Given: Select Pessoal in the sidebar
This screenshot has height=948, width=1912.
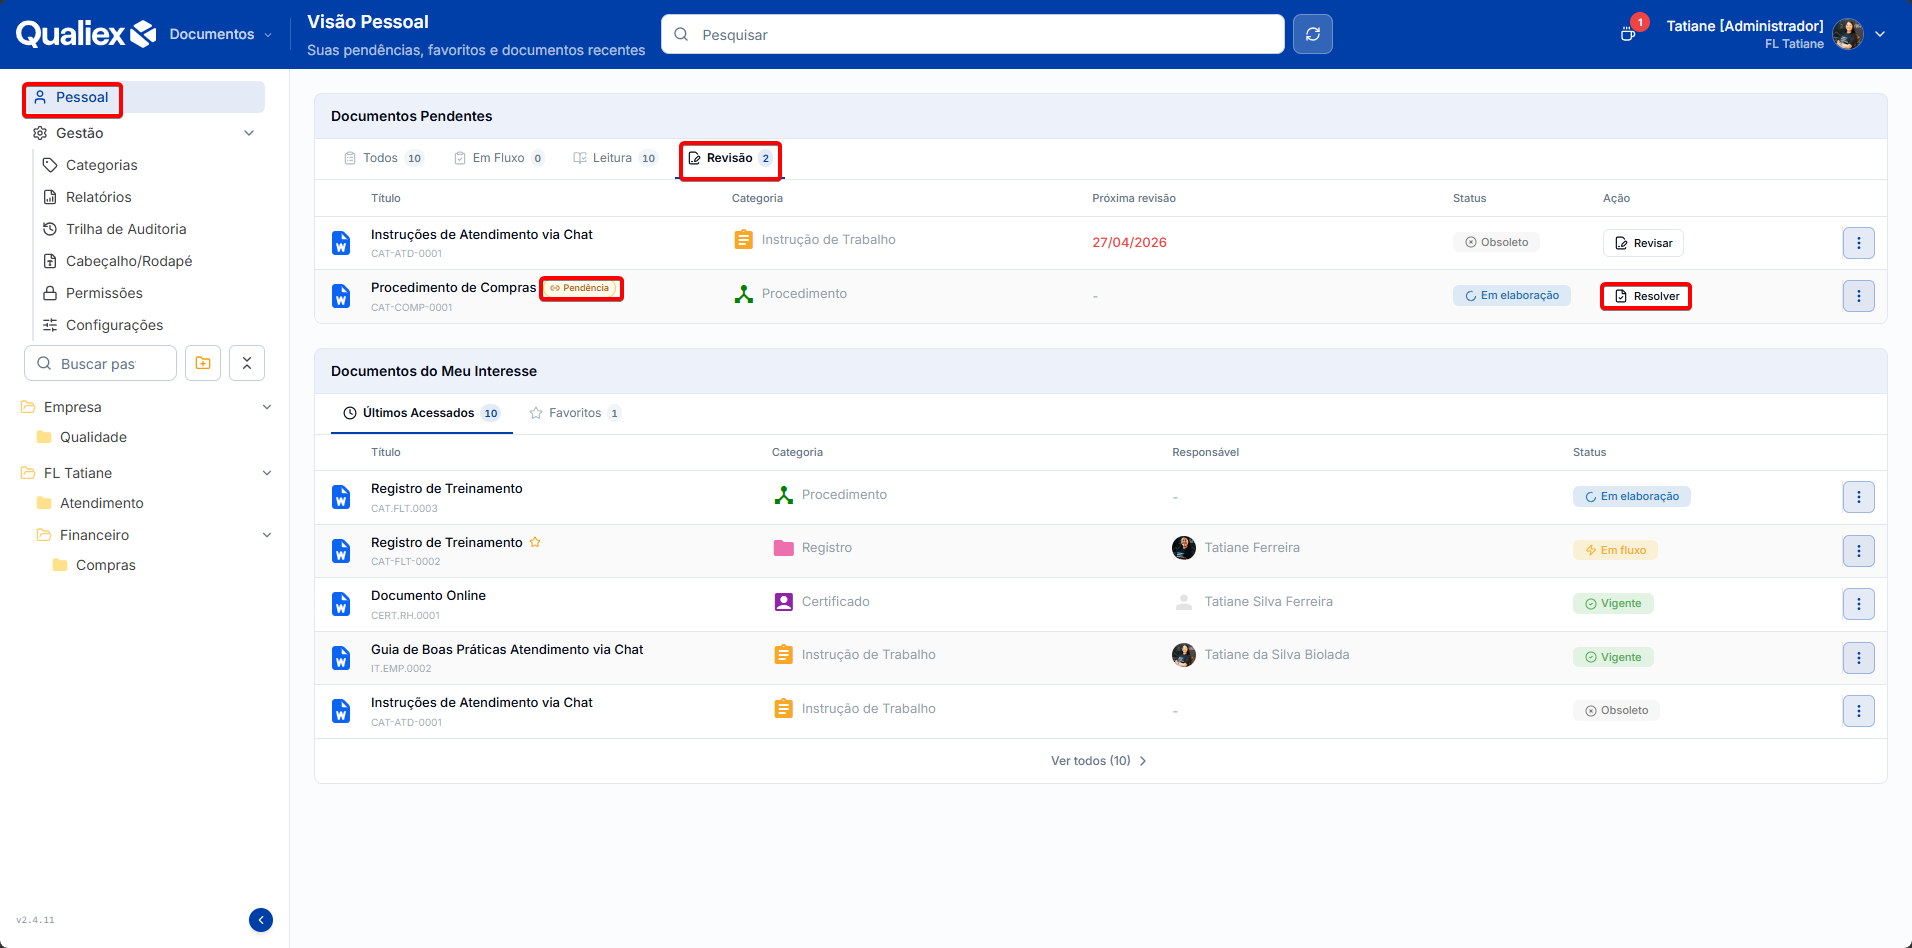Looking at the screenshot, I should pos(144,97).
